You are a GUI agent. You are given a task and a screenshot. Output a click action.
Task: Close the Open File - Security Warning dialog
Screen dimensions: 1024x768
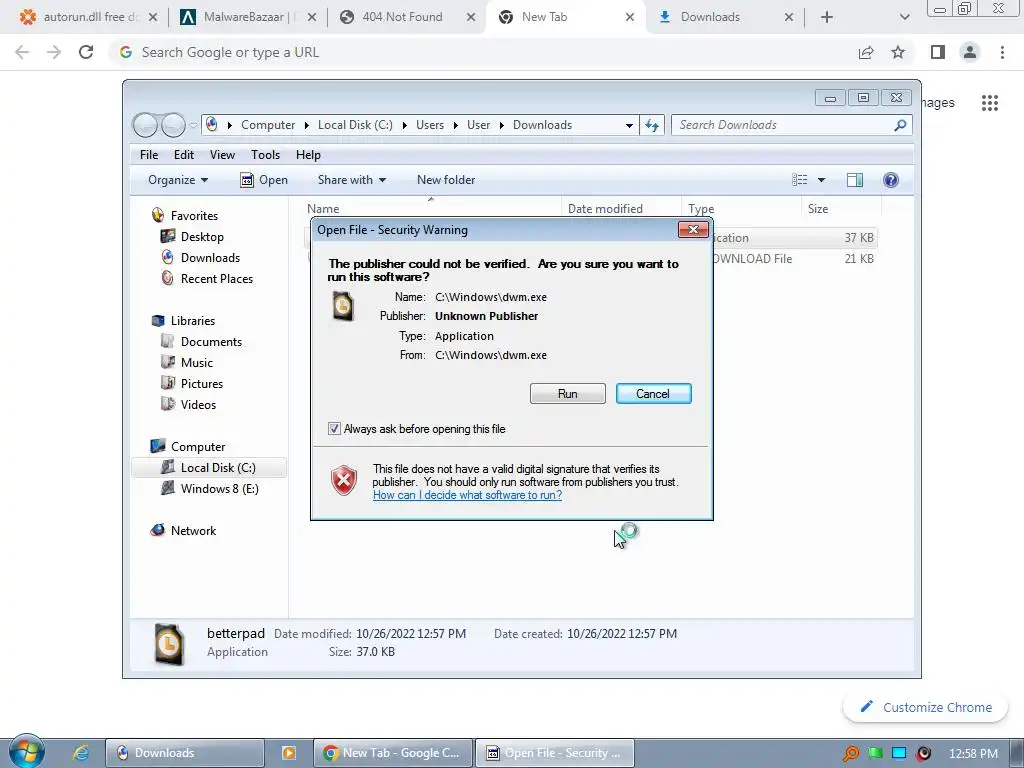tap(693, 229)
